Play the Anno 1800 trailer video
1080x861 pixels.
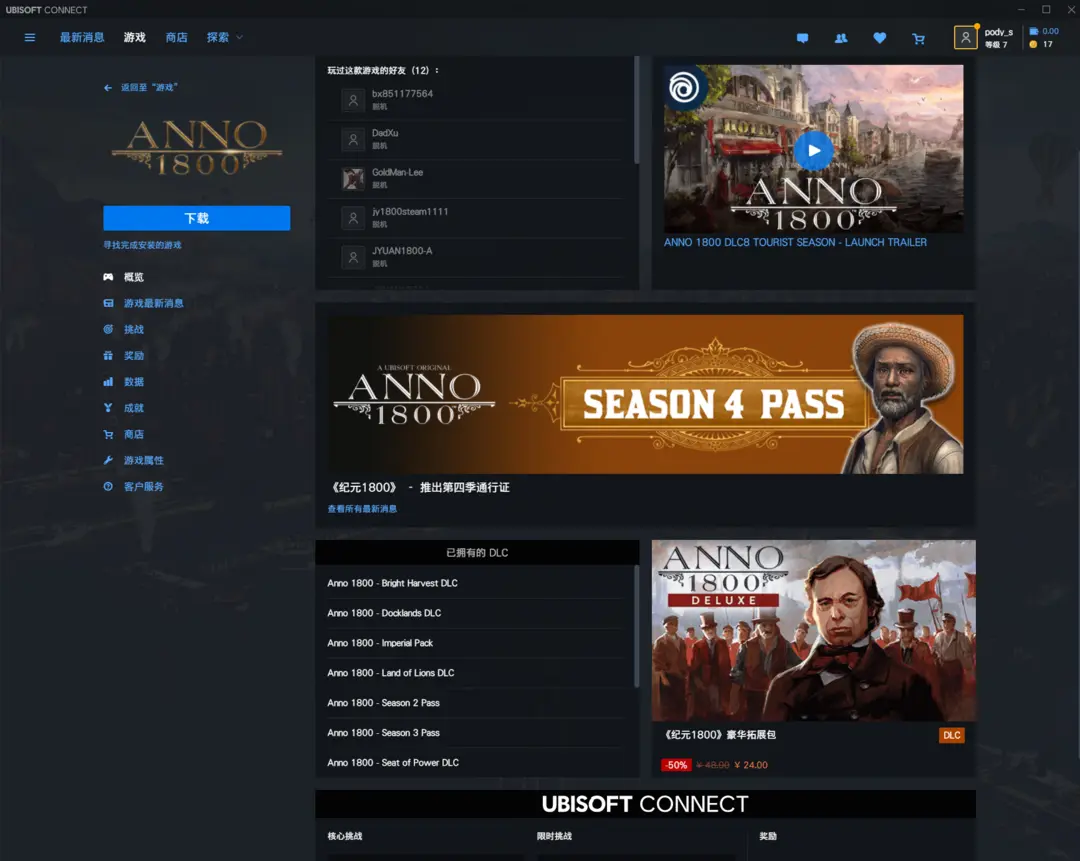[x=813, y=150]
